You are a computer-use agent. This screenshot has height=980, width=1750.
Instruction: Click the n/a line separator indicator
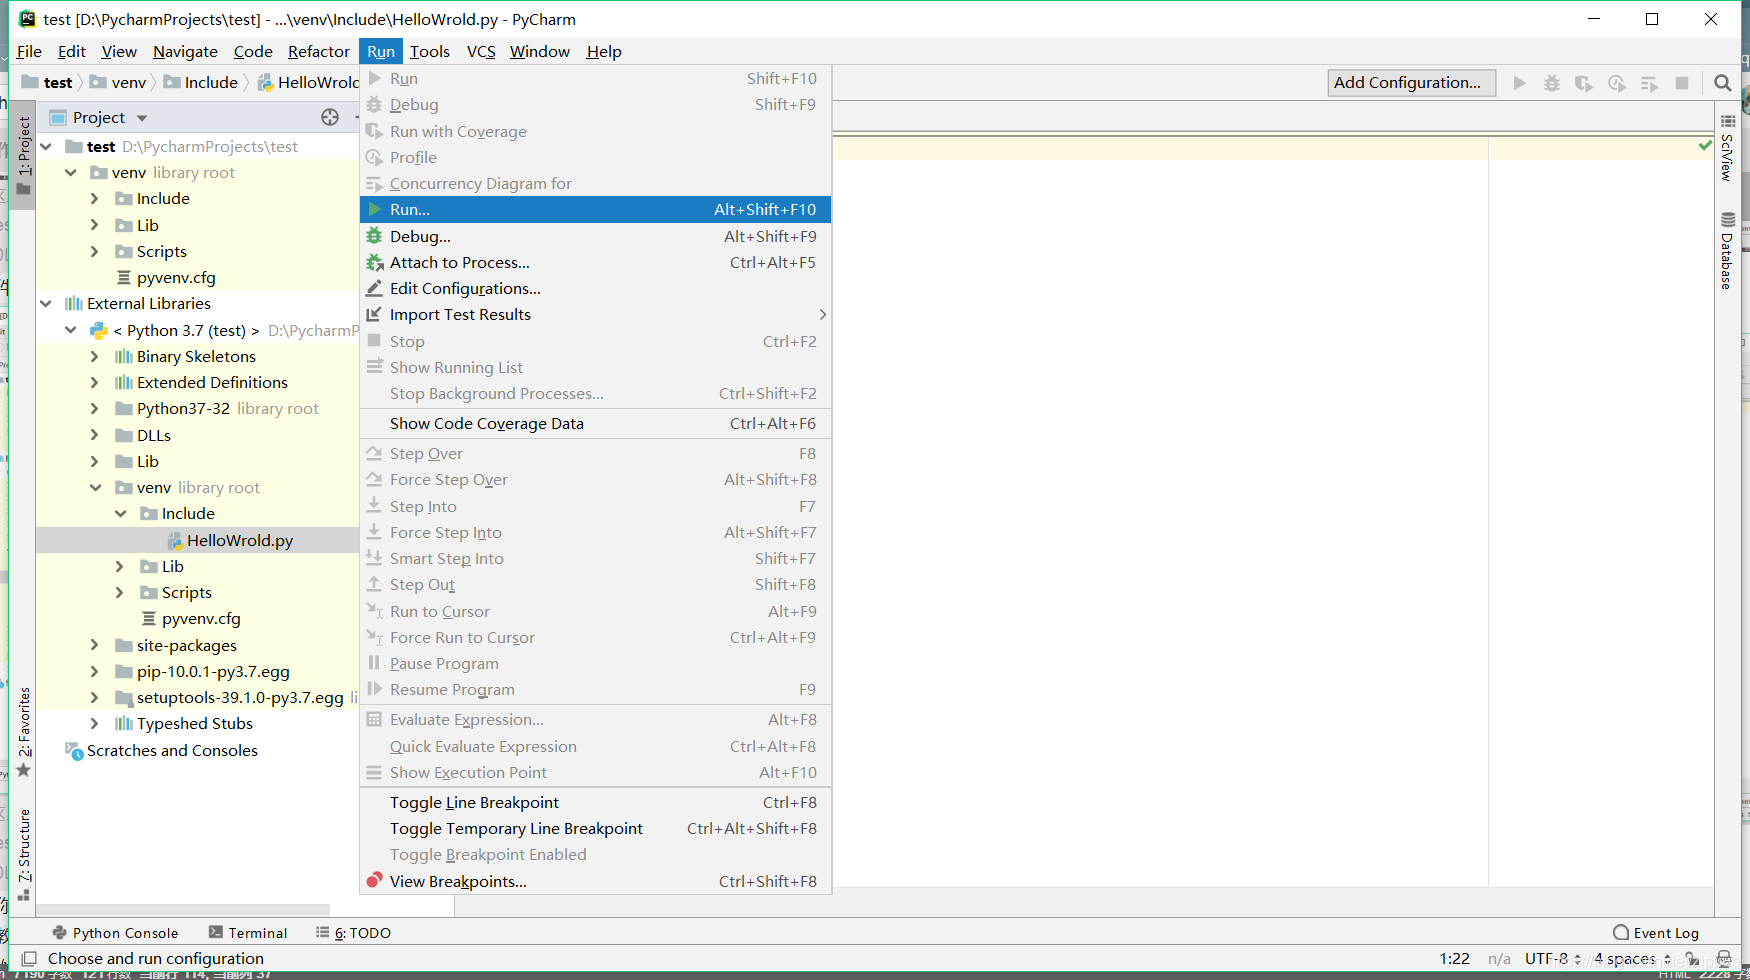1499,958
